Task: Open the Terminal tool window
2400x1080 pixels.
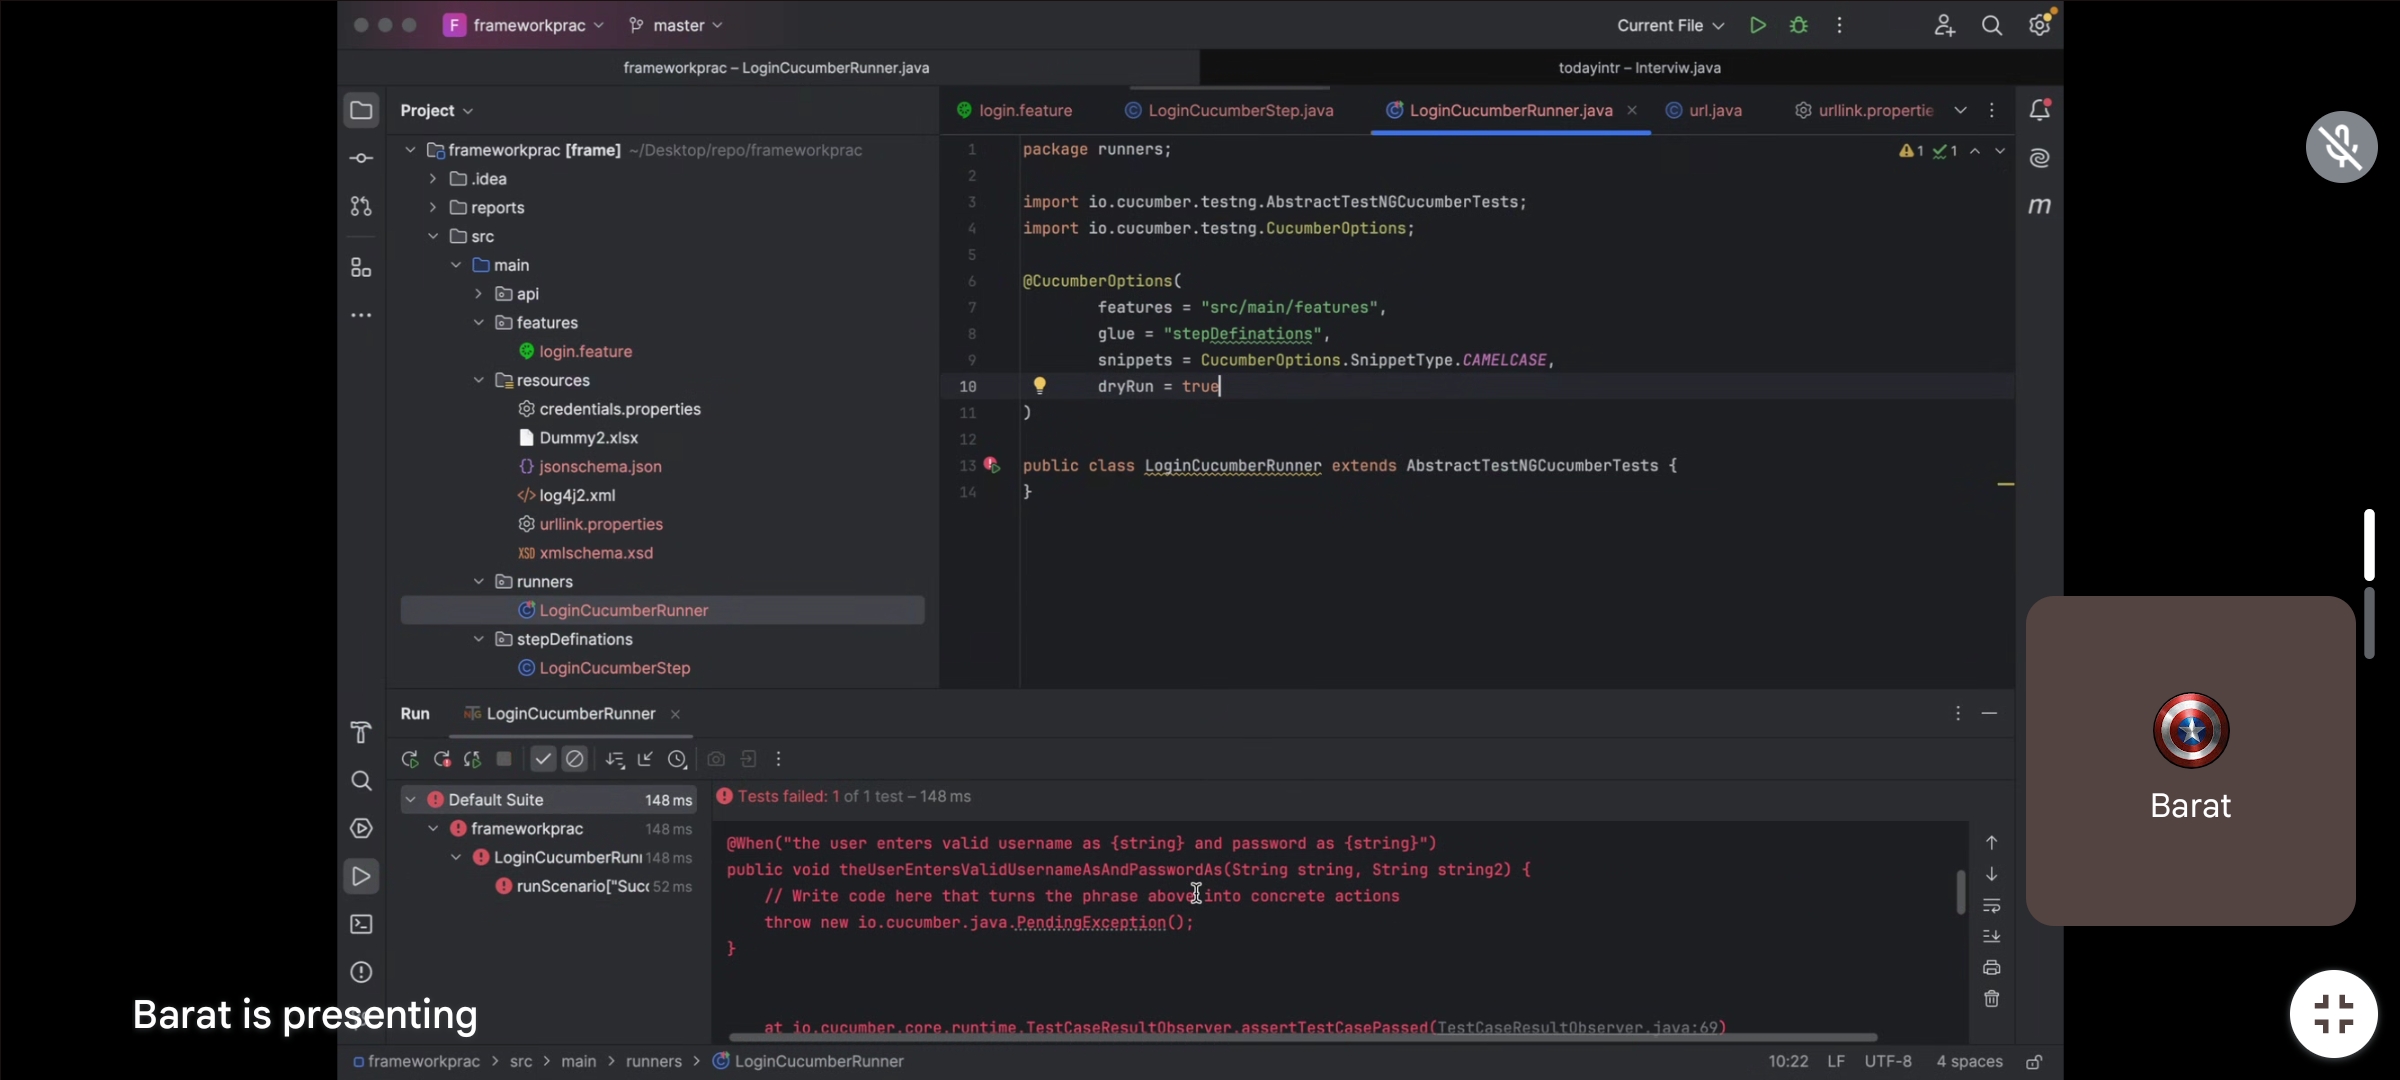Action: pyautogui.click(x=361, y=924)
